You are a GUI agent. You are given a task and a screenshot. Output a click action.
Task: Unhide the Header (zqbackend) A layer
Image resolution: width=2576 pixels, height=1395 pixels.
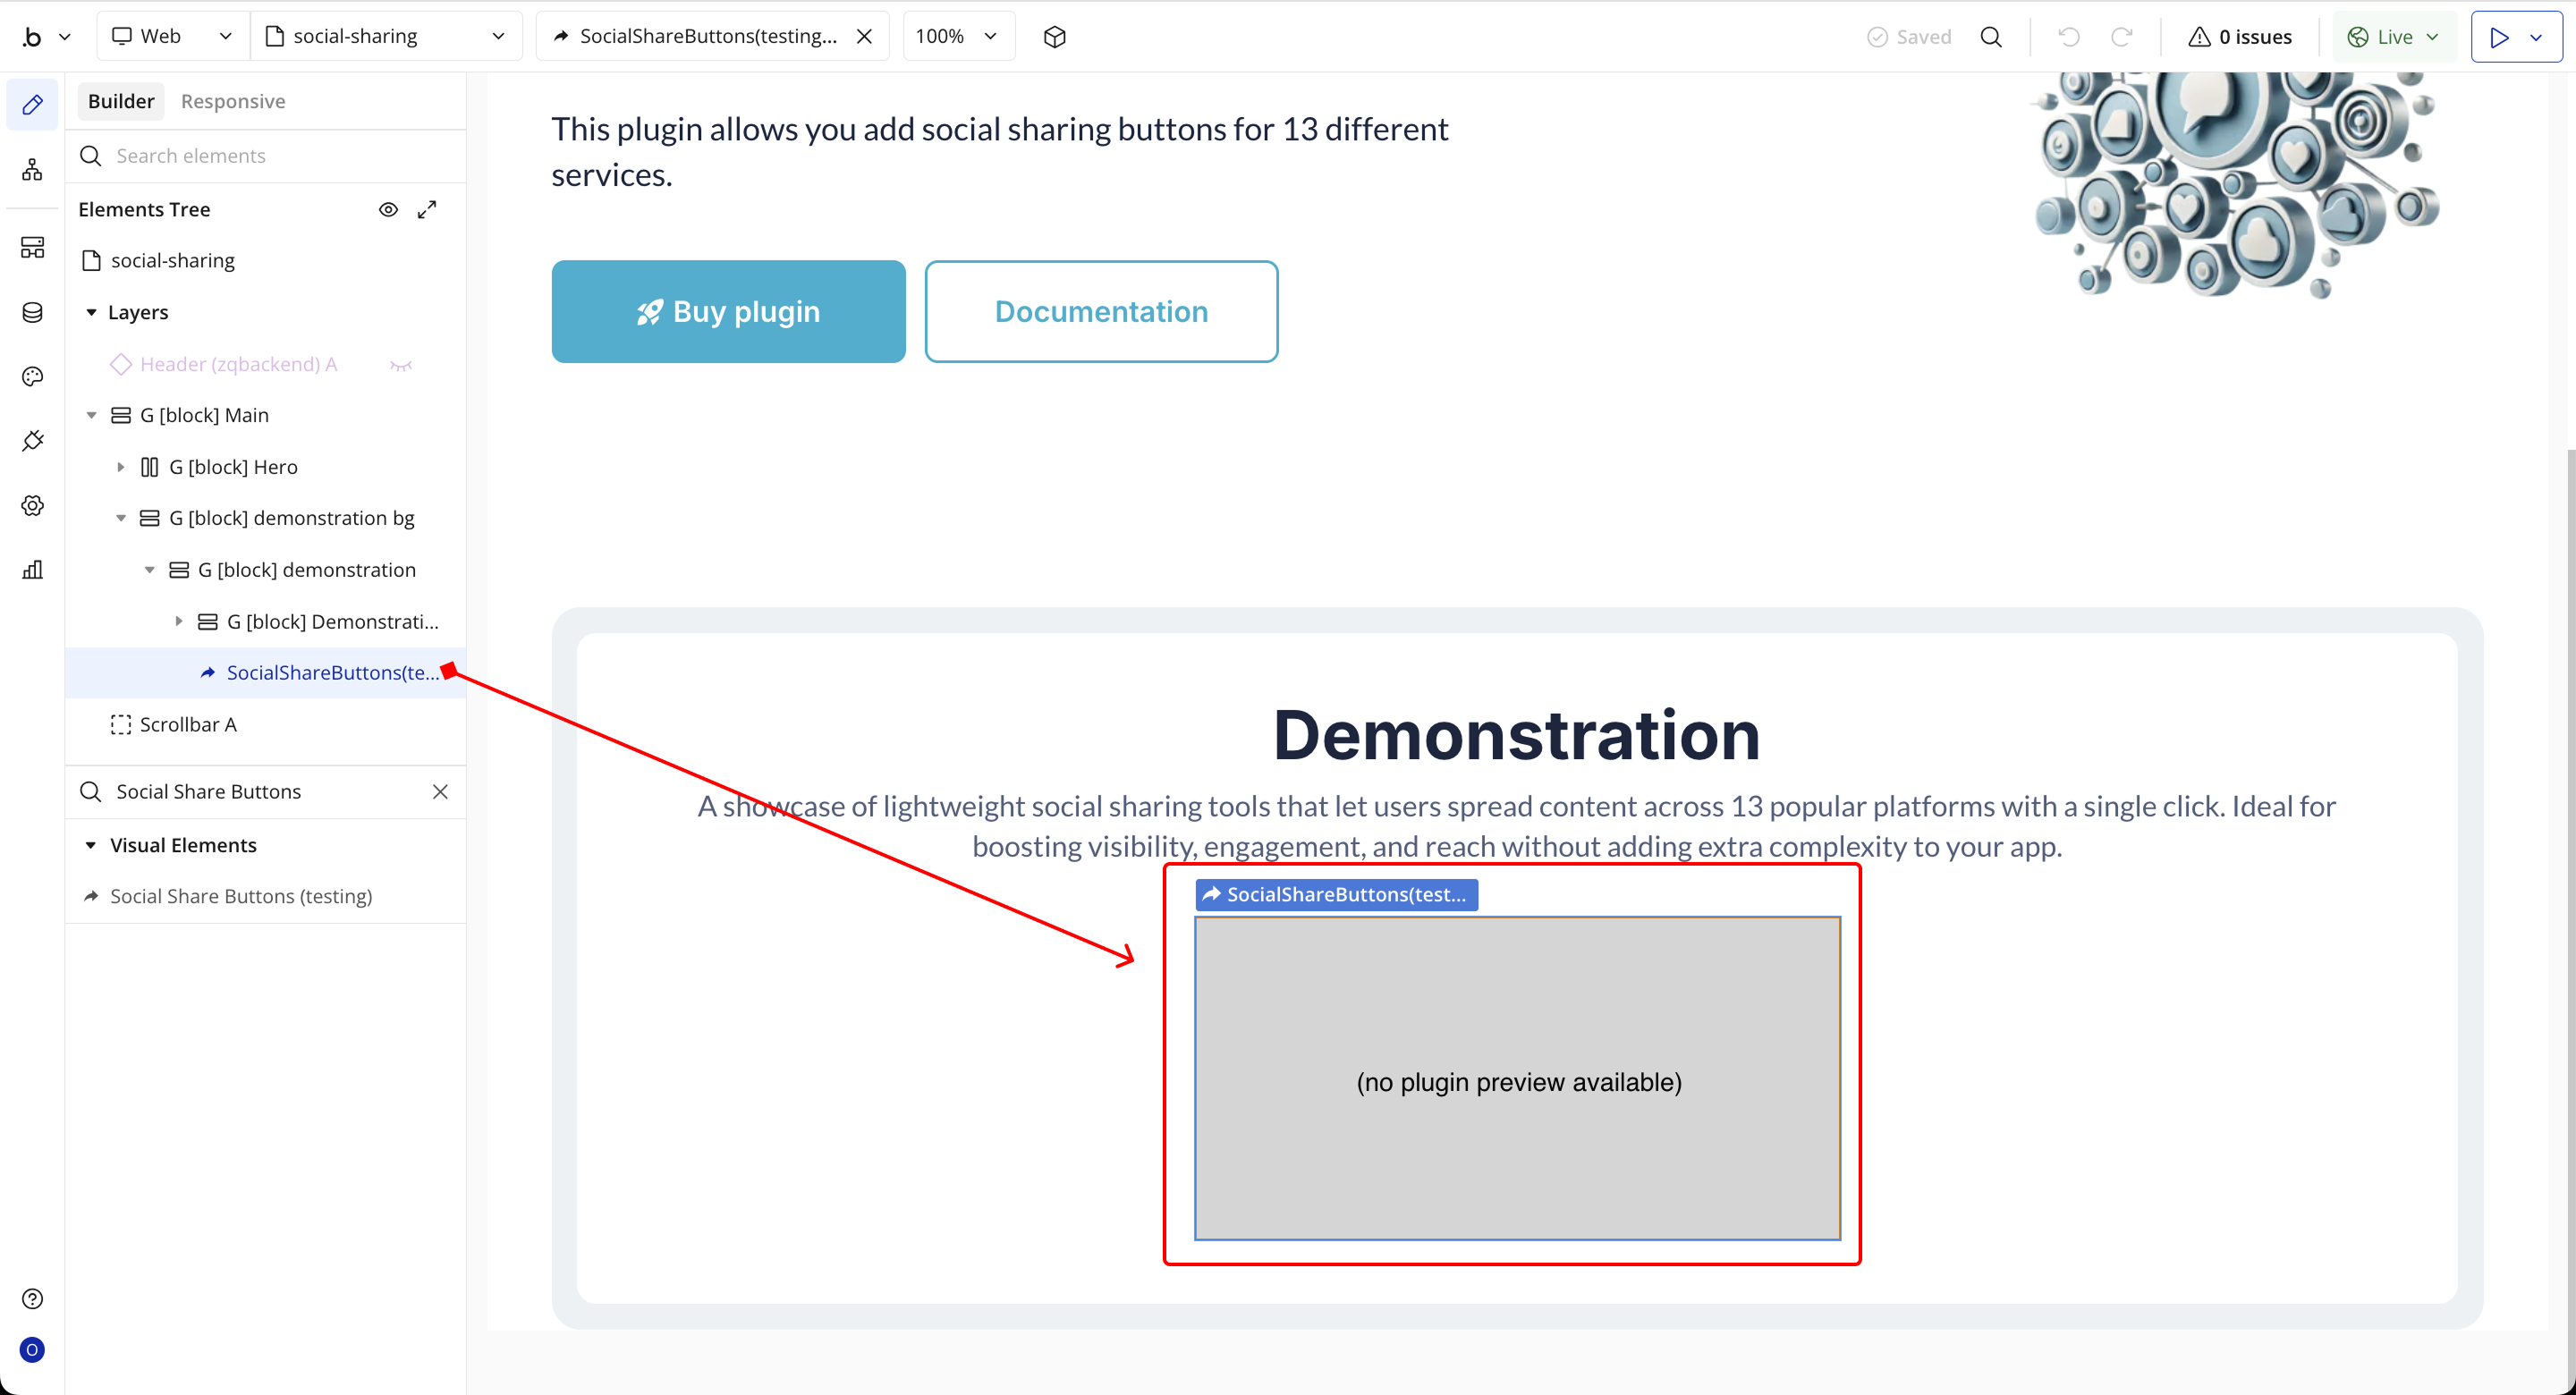pyautogui.click(x=401, y=365)
